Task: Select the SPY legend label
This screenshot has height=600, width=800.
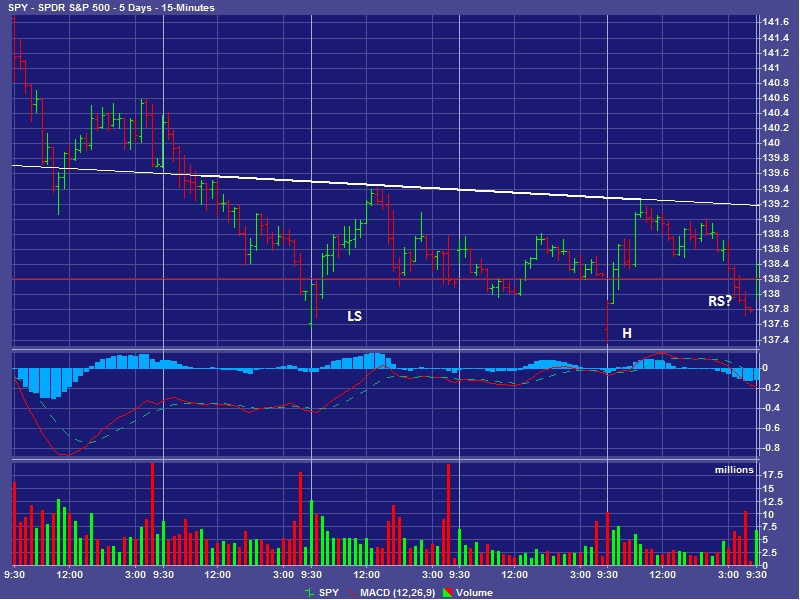Action: [329, 592]
